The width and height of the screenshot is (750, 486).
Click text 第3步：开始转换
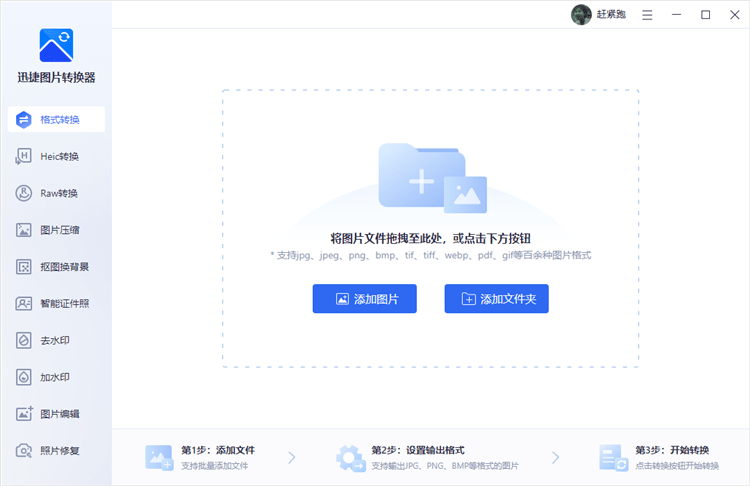pos(672,450)
